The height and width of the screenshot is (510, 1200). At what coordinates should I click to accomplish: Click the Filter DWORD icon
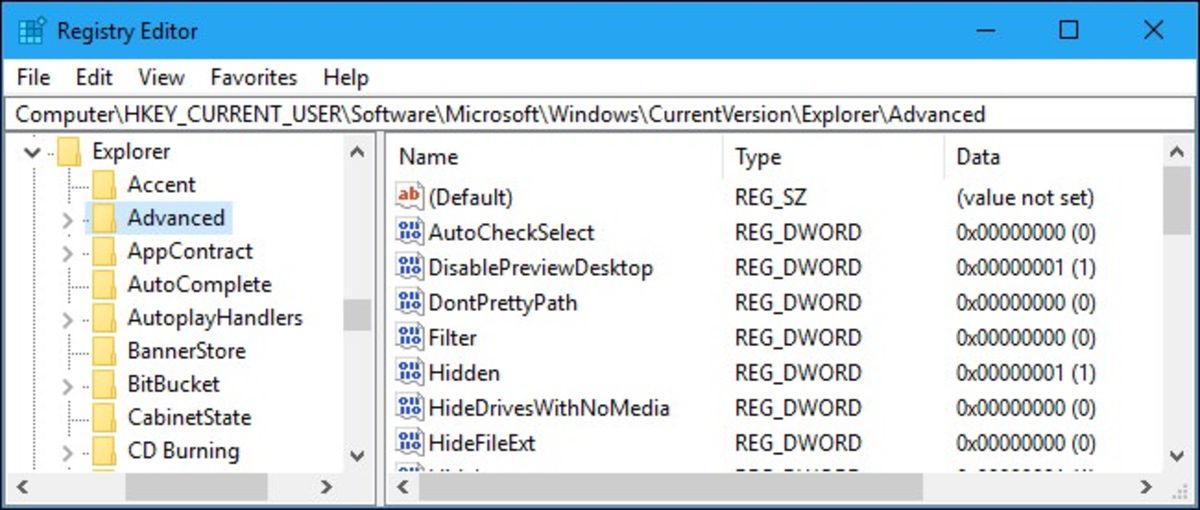pos(410,337)
